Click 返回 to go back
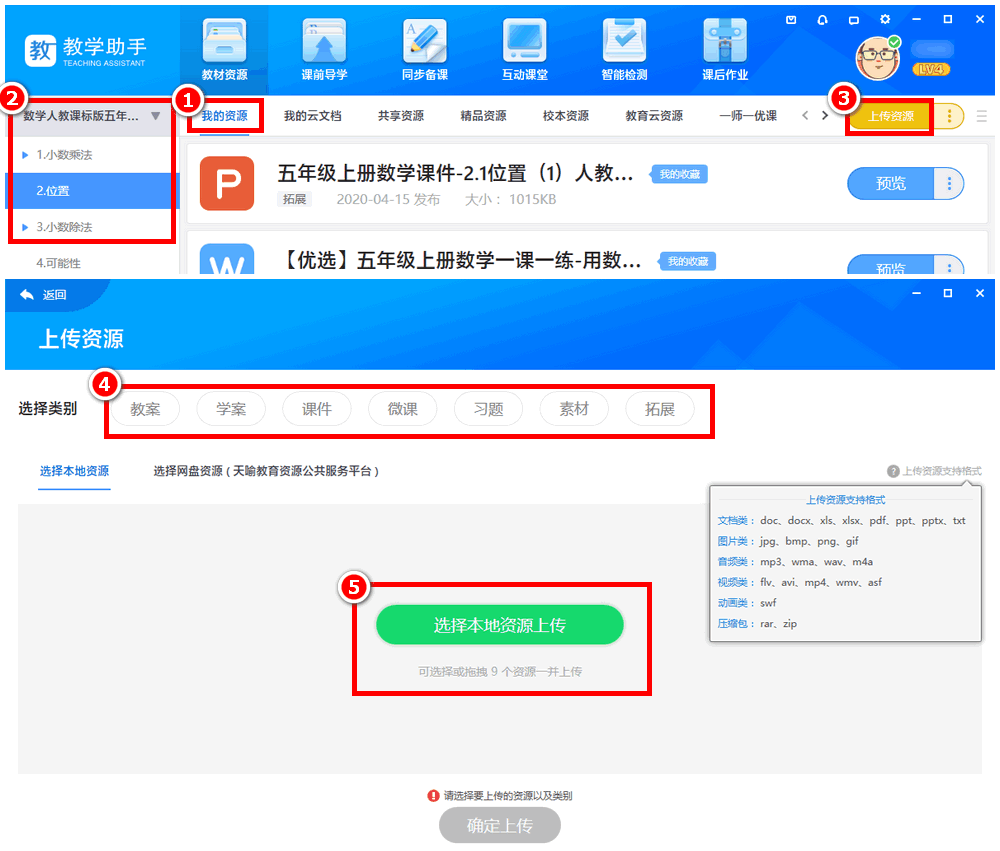The height and width of the screenshot is (851, 1000). click(43, 294)
